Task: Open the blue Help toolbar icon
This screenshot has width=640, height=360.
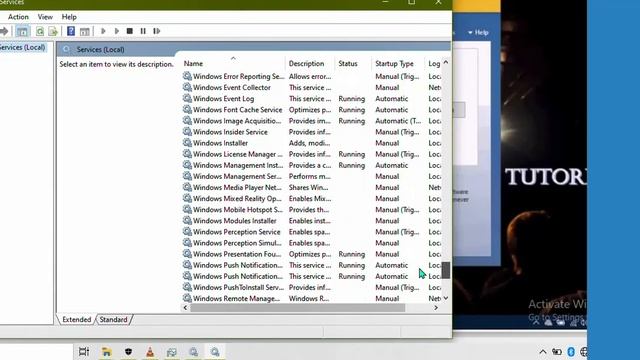Action: coord(71,31)
